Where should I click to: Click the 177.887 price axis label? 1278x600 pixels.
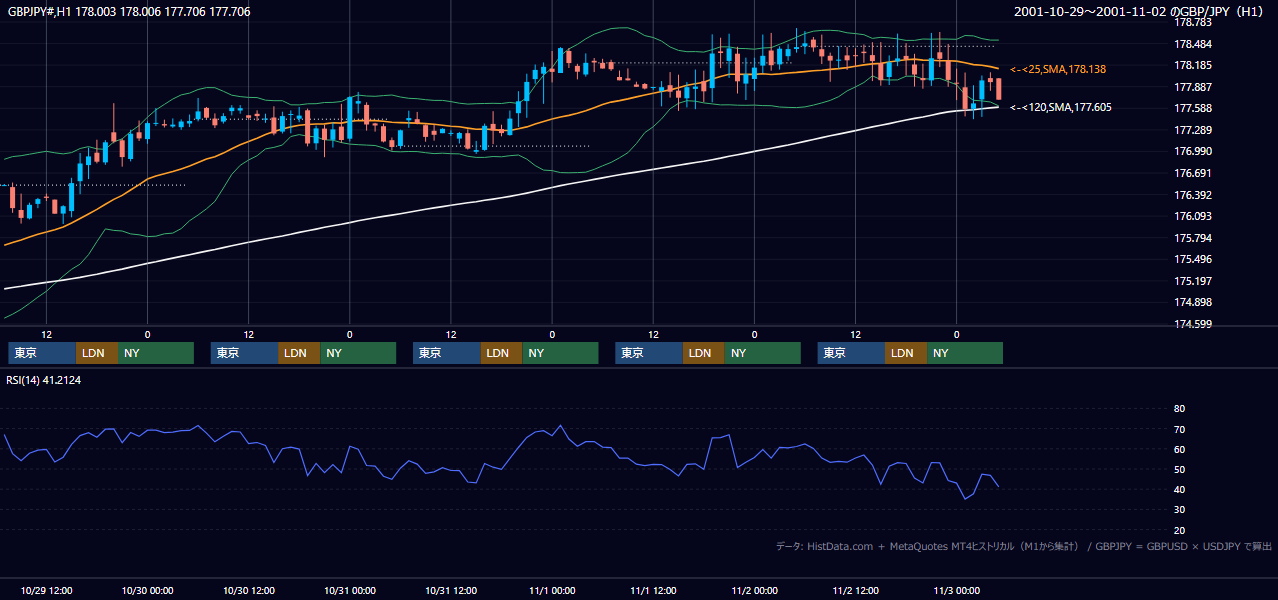[1193, 87]
